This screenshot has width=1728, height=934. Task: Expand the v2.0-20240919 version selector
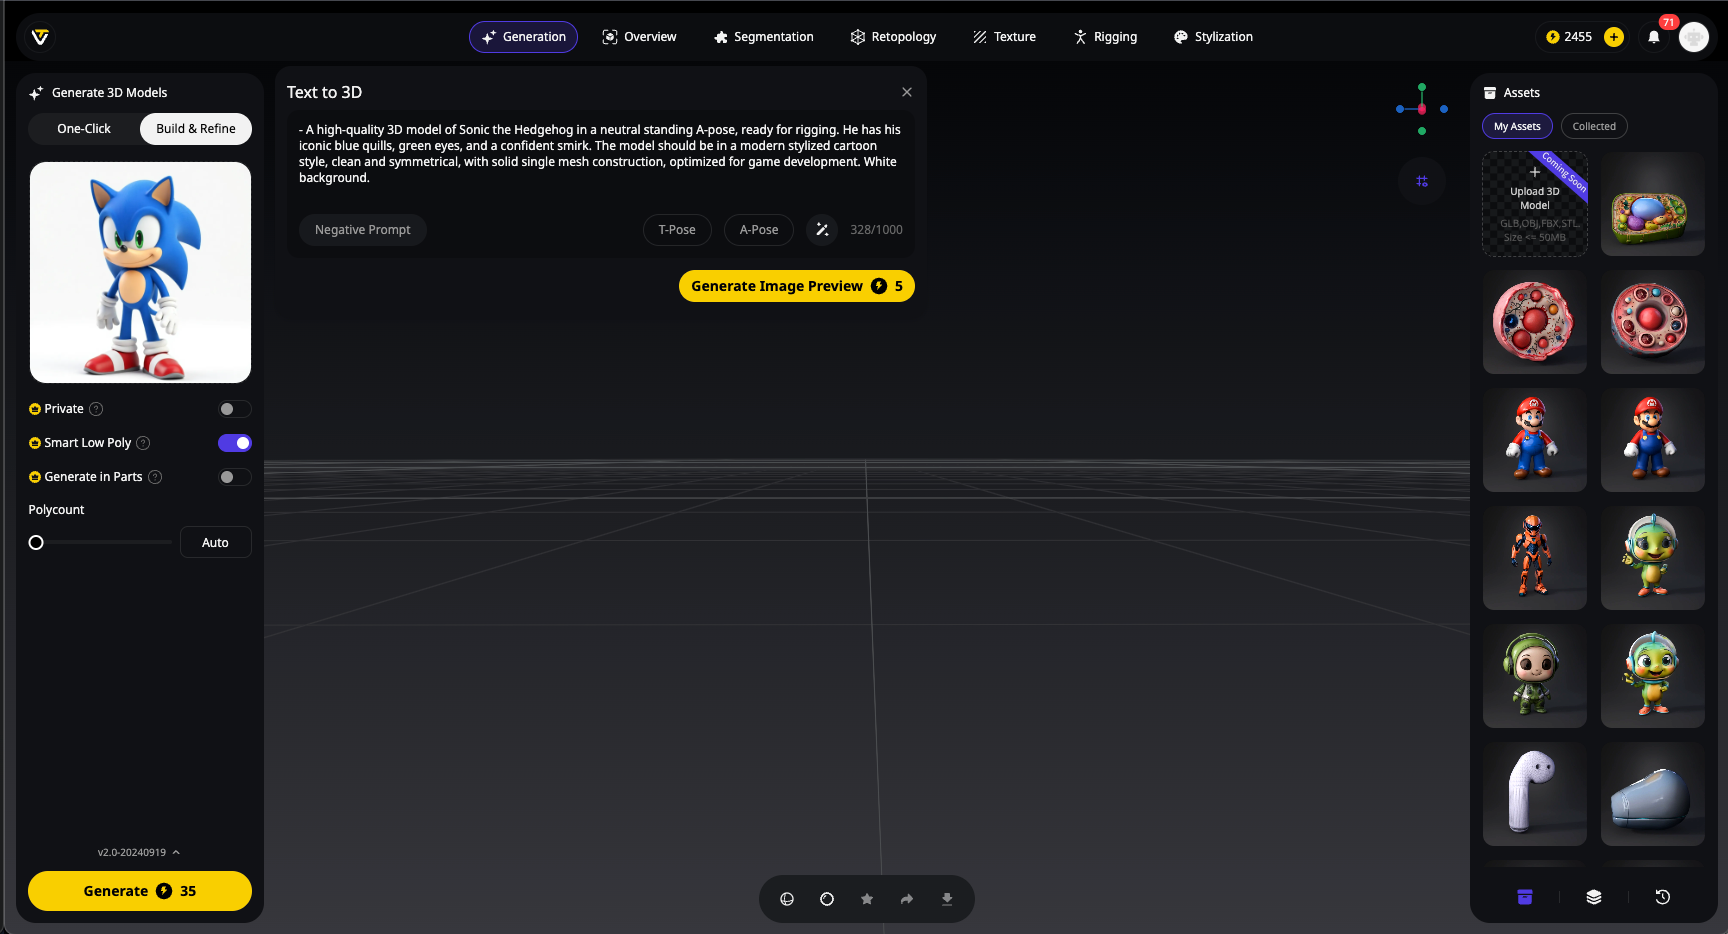139,853
